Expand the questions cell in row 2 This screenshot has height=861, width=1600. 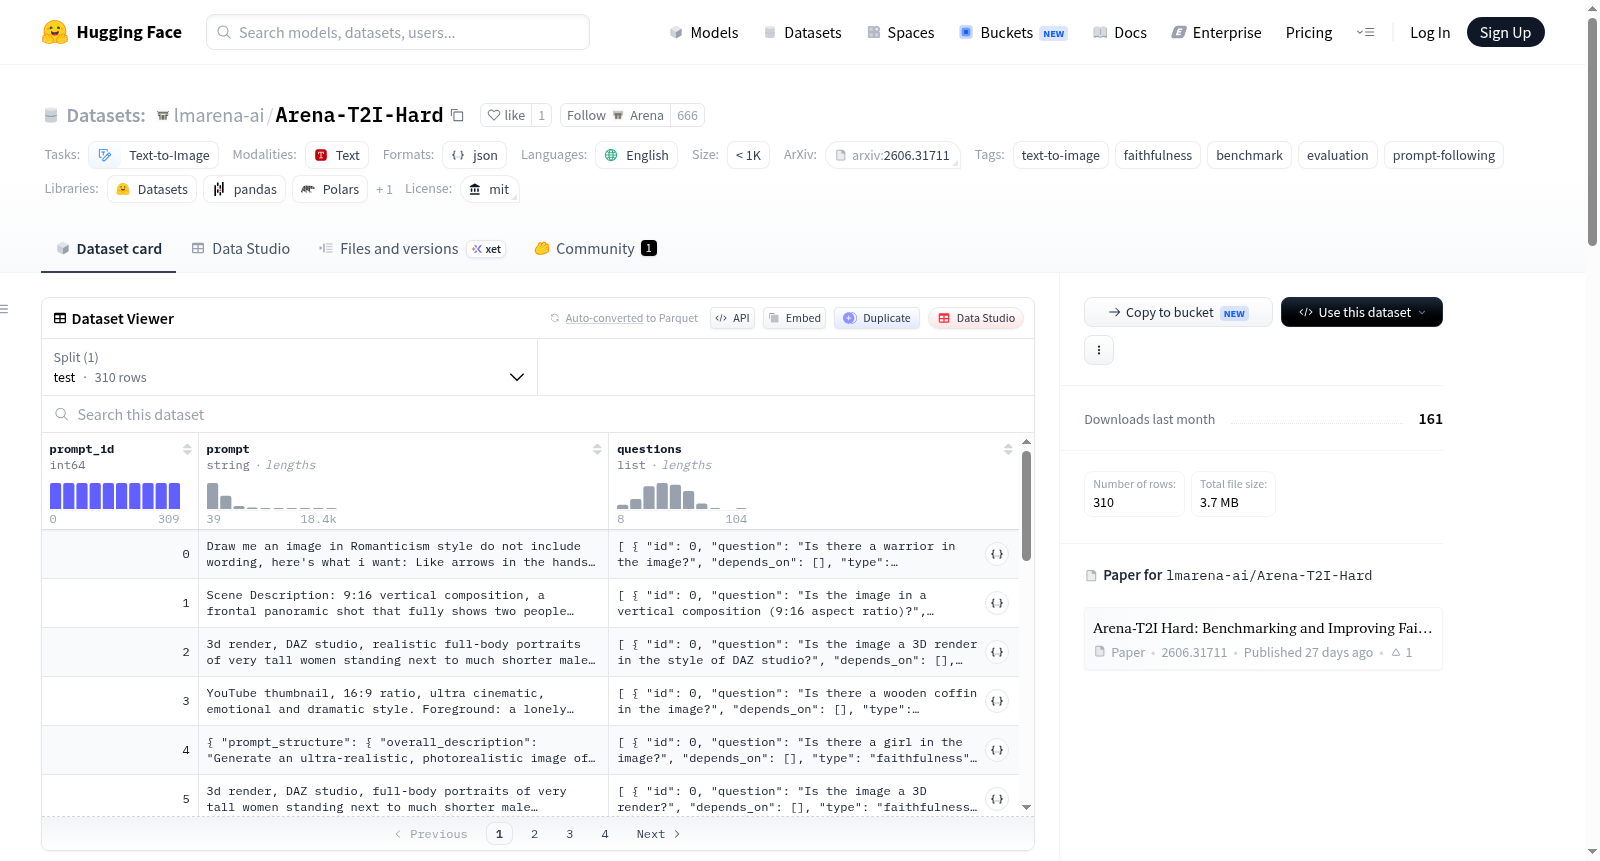pos(997,652)
